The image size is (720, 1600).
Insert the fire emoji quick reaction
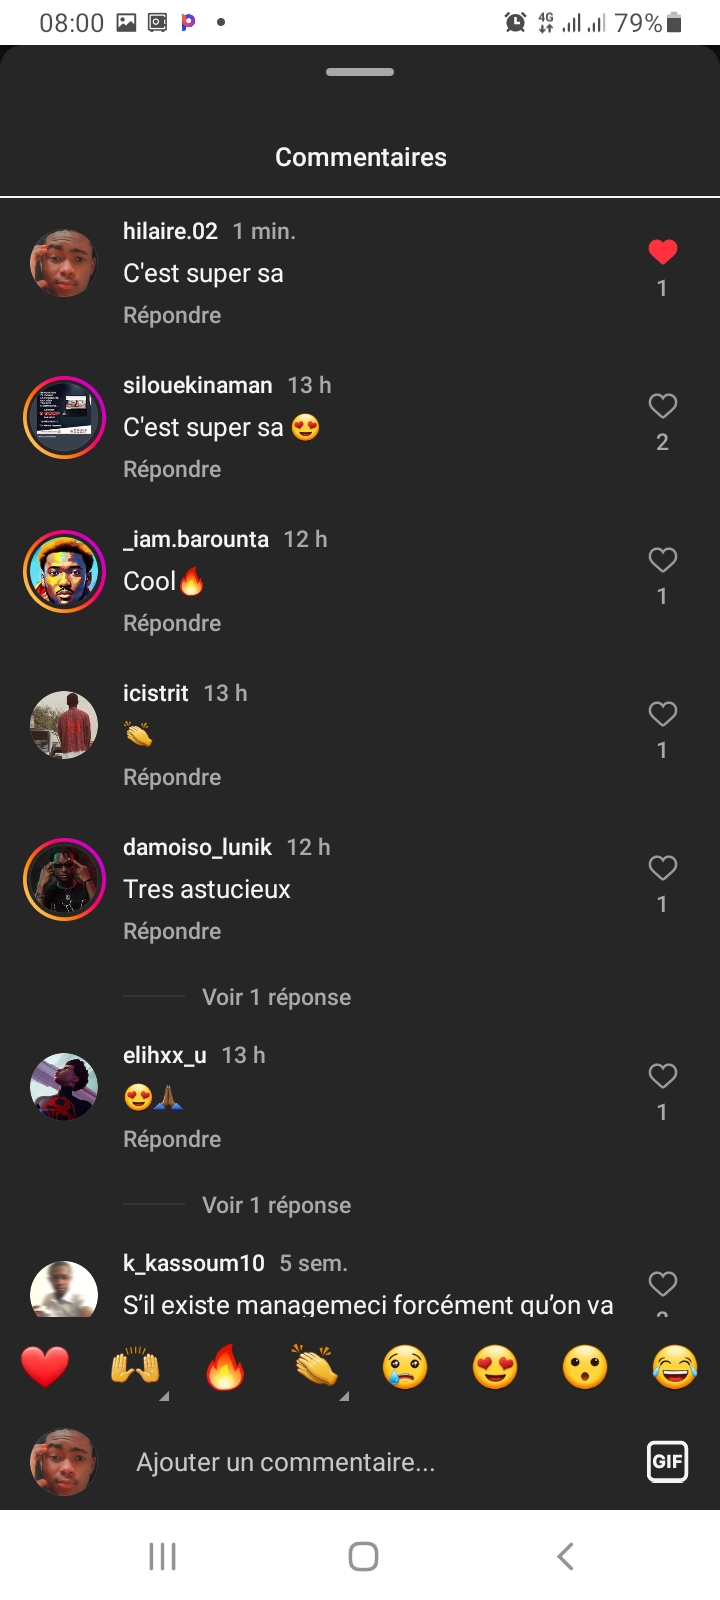pos(225,1367)
